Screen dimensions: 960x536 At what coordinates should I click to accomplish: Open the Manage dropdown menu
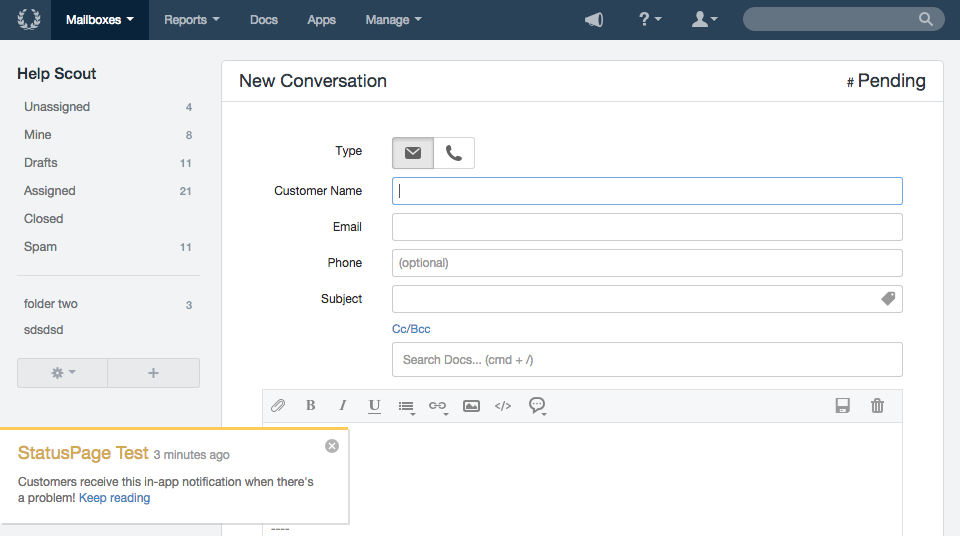point(394,20)
